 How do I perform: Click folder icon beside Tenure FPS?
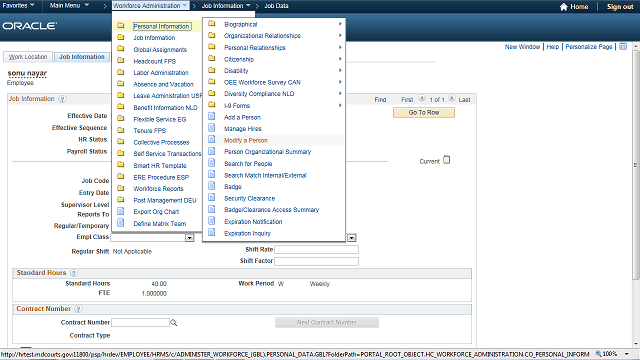[x=121, y=130]
